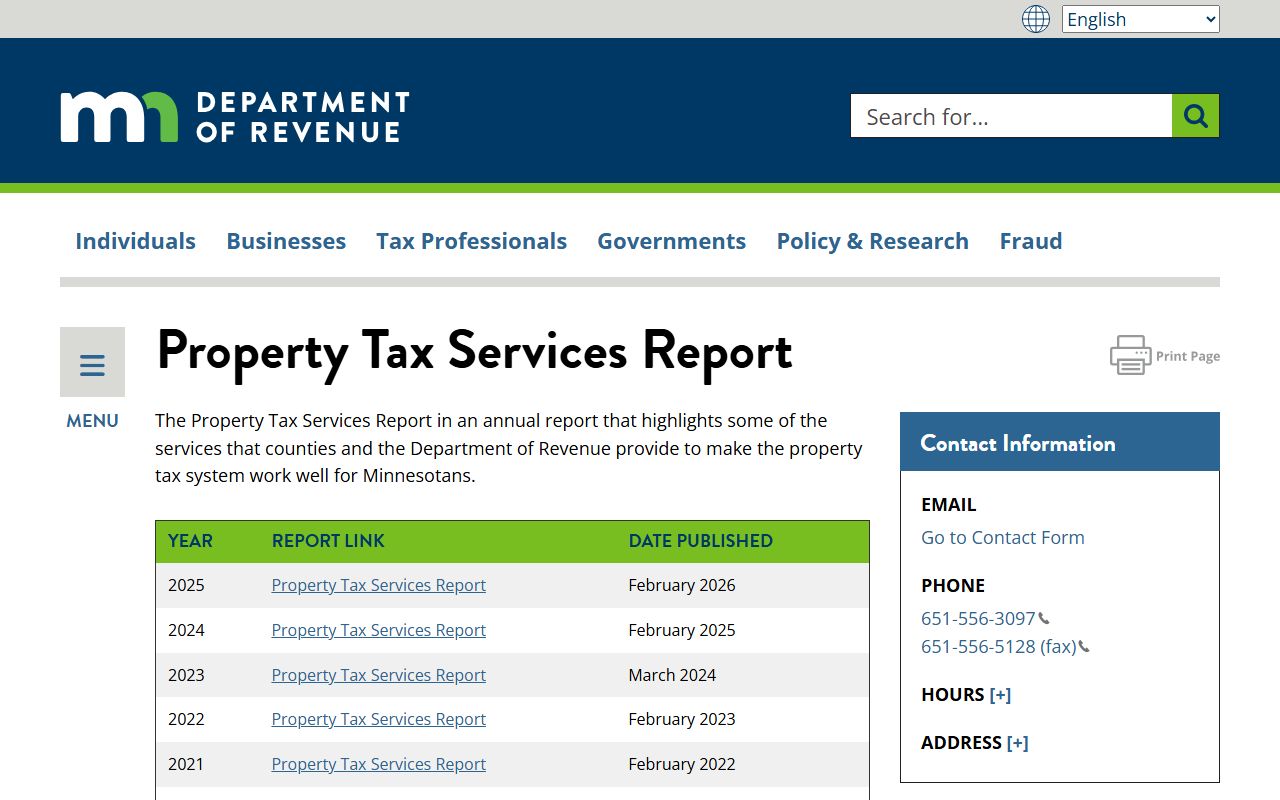Image resolution: width=1280 pixels, height=800 pixels.
Task: Open the 2023 Property Tax Services Report
Action: (378, 675)
